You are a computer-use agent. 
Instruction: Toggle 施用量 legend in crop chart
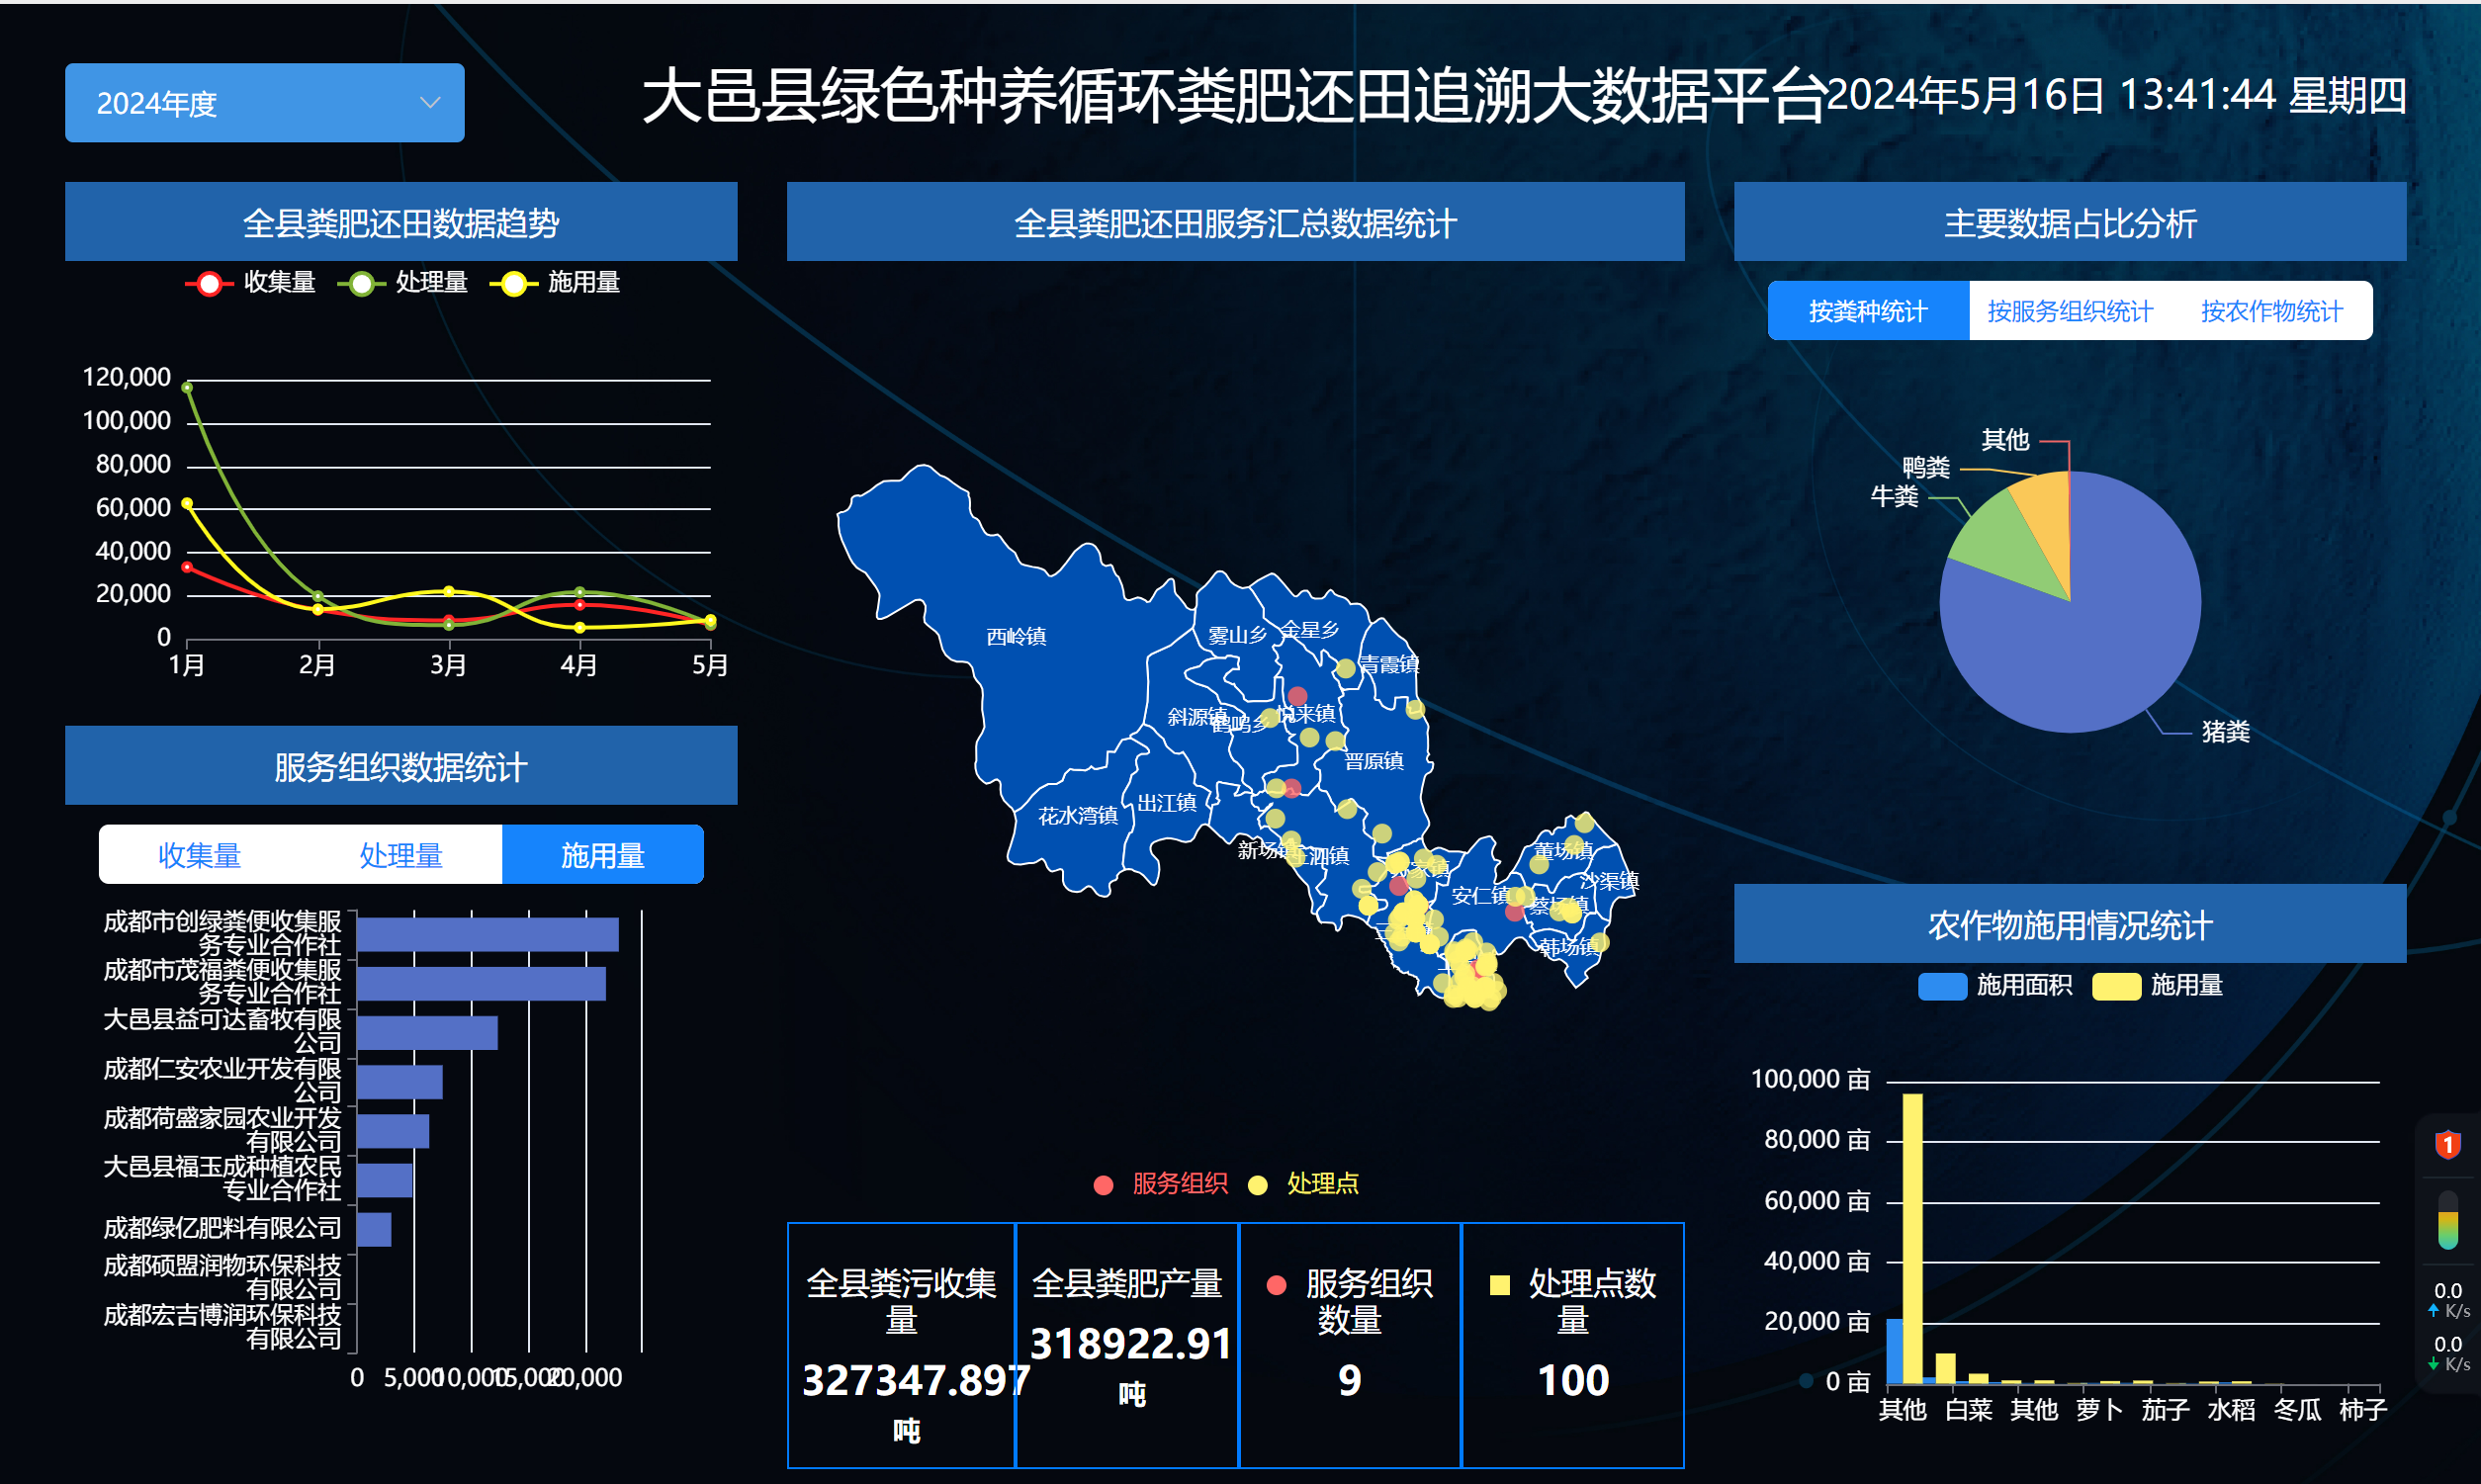click(x=2158, y=986)
